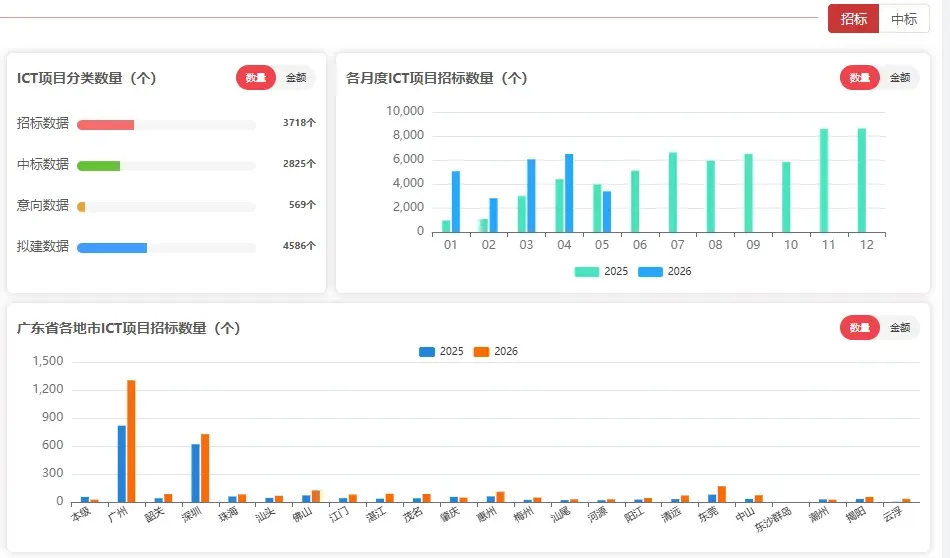This screenshot has width=950, height=558.
Task: Click the 1,500 y-axis label
Action: (x=48, y=361)
